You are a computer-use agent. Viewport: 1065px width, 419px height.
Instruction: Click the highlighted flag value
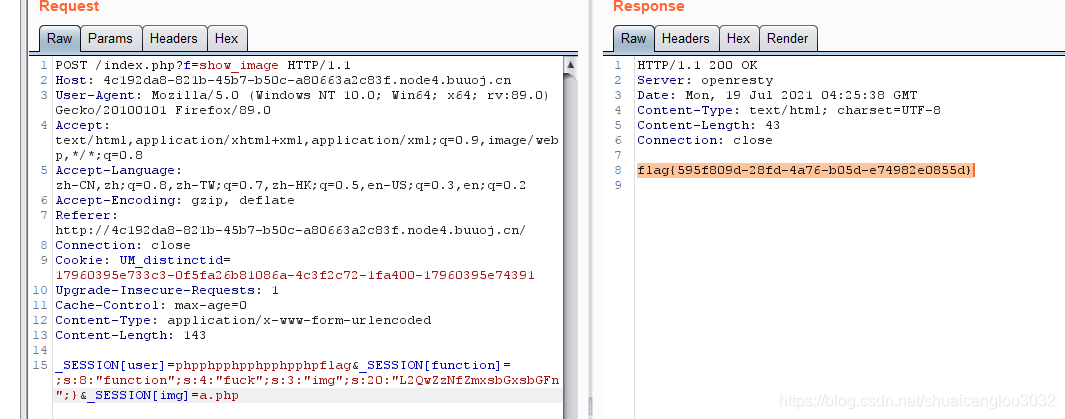tap(805, 170)
